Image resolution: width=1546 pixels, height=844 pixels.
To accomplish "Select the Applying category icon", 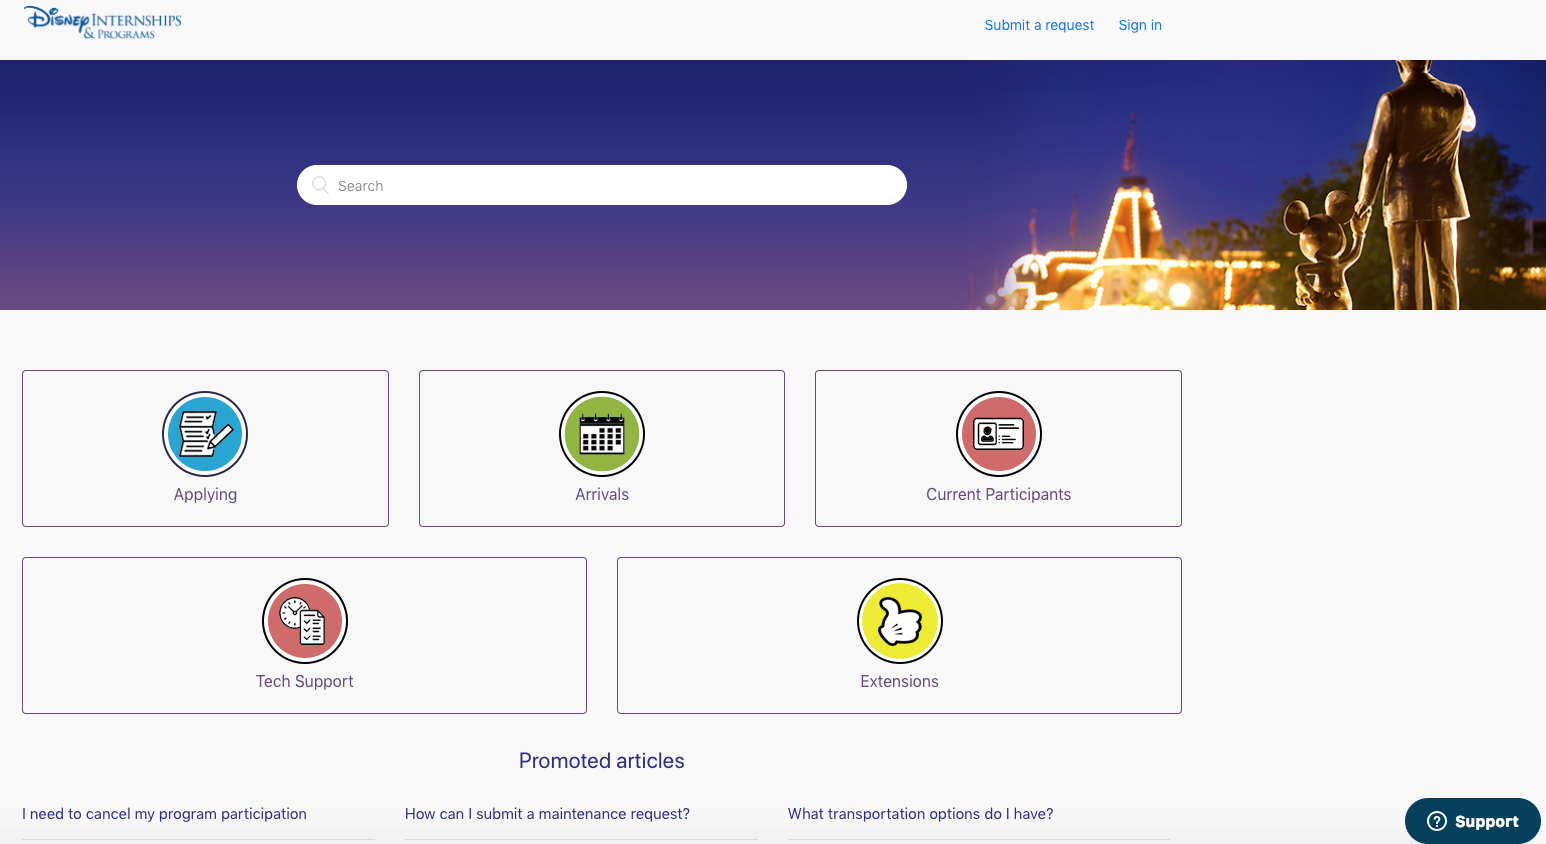I will click(x=205, y=434).
